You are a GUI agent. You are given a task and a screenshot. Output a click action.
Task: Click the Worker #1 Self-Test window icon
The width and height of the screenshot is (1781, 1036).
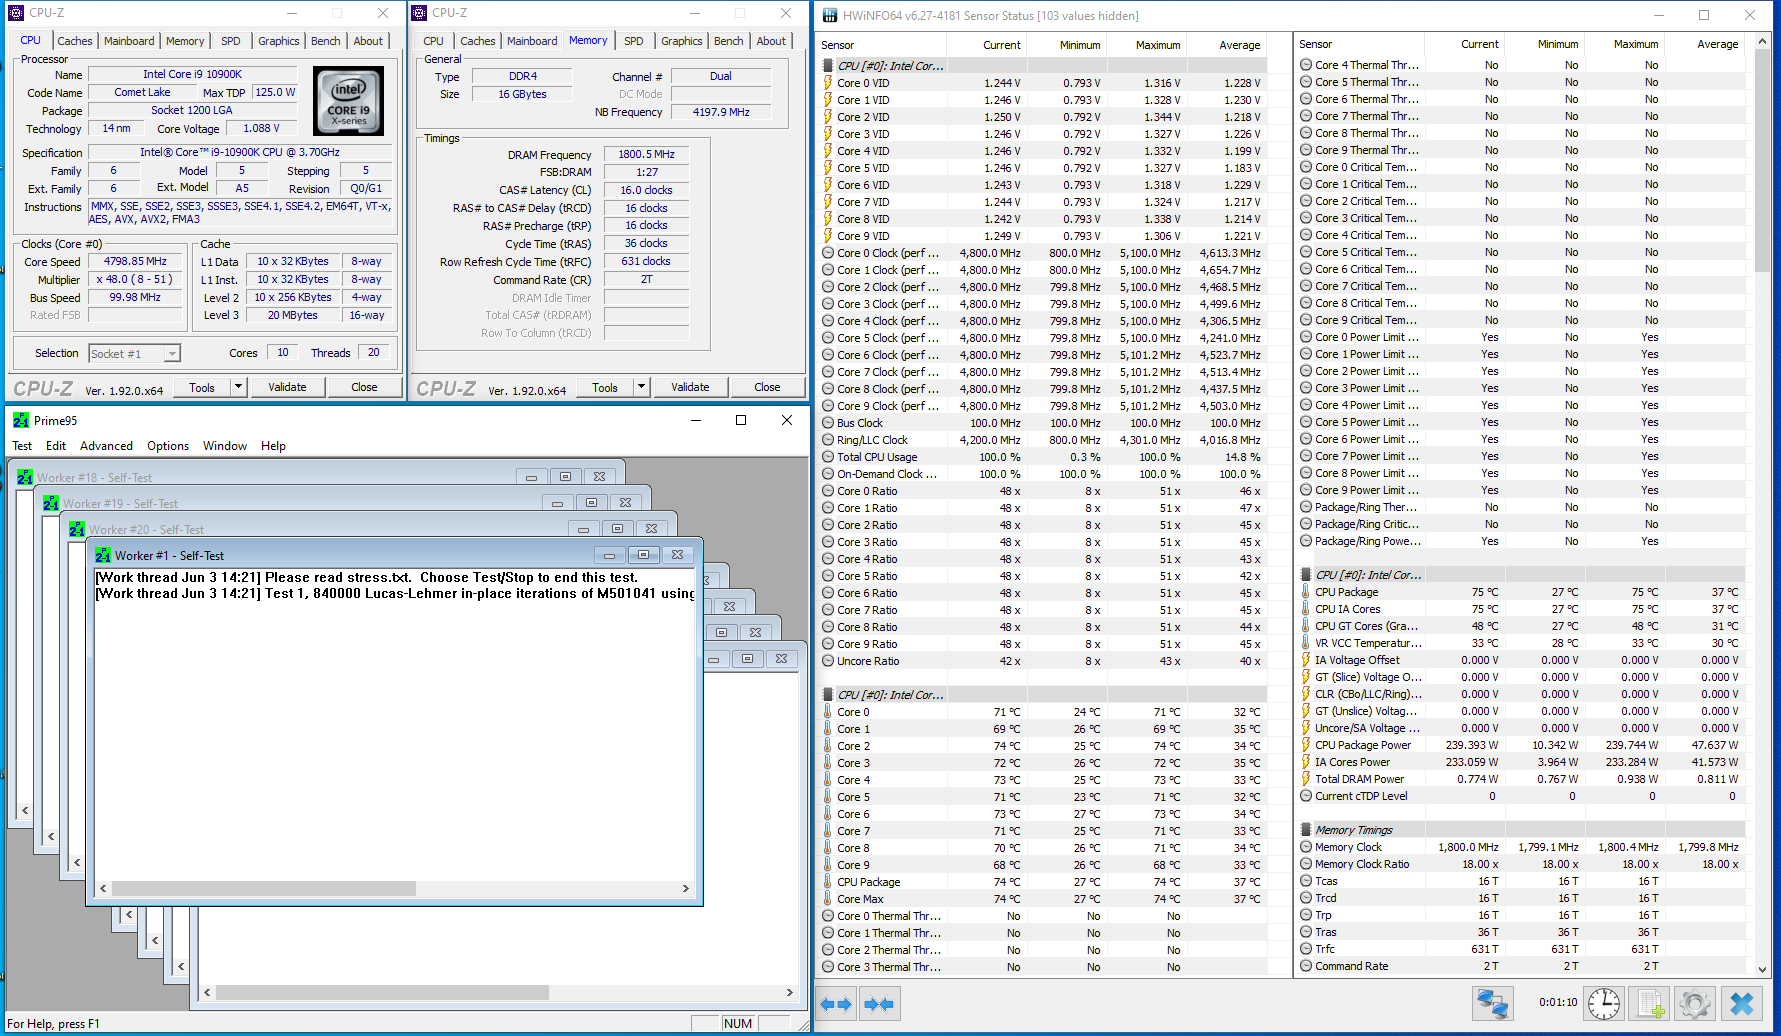pos(103,556)
